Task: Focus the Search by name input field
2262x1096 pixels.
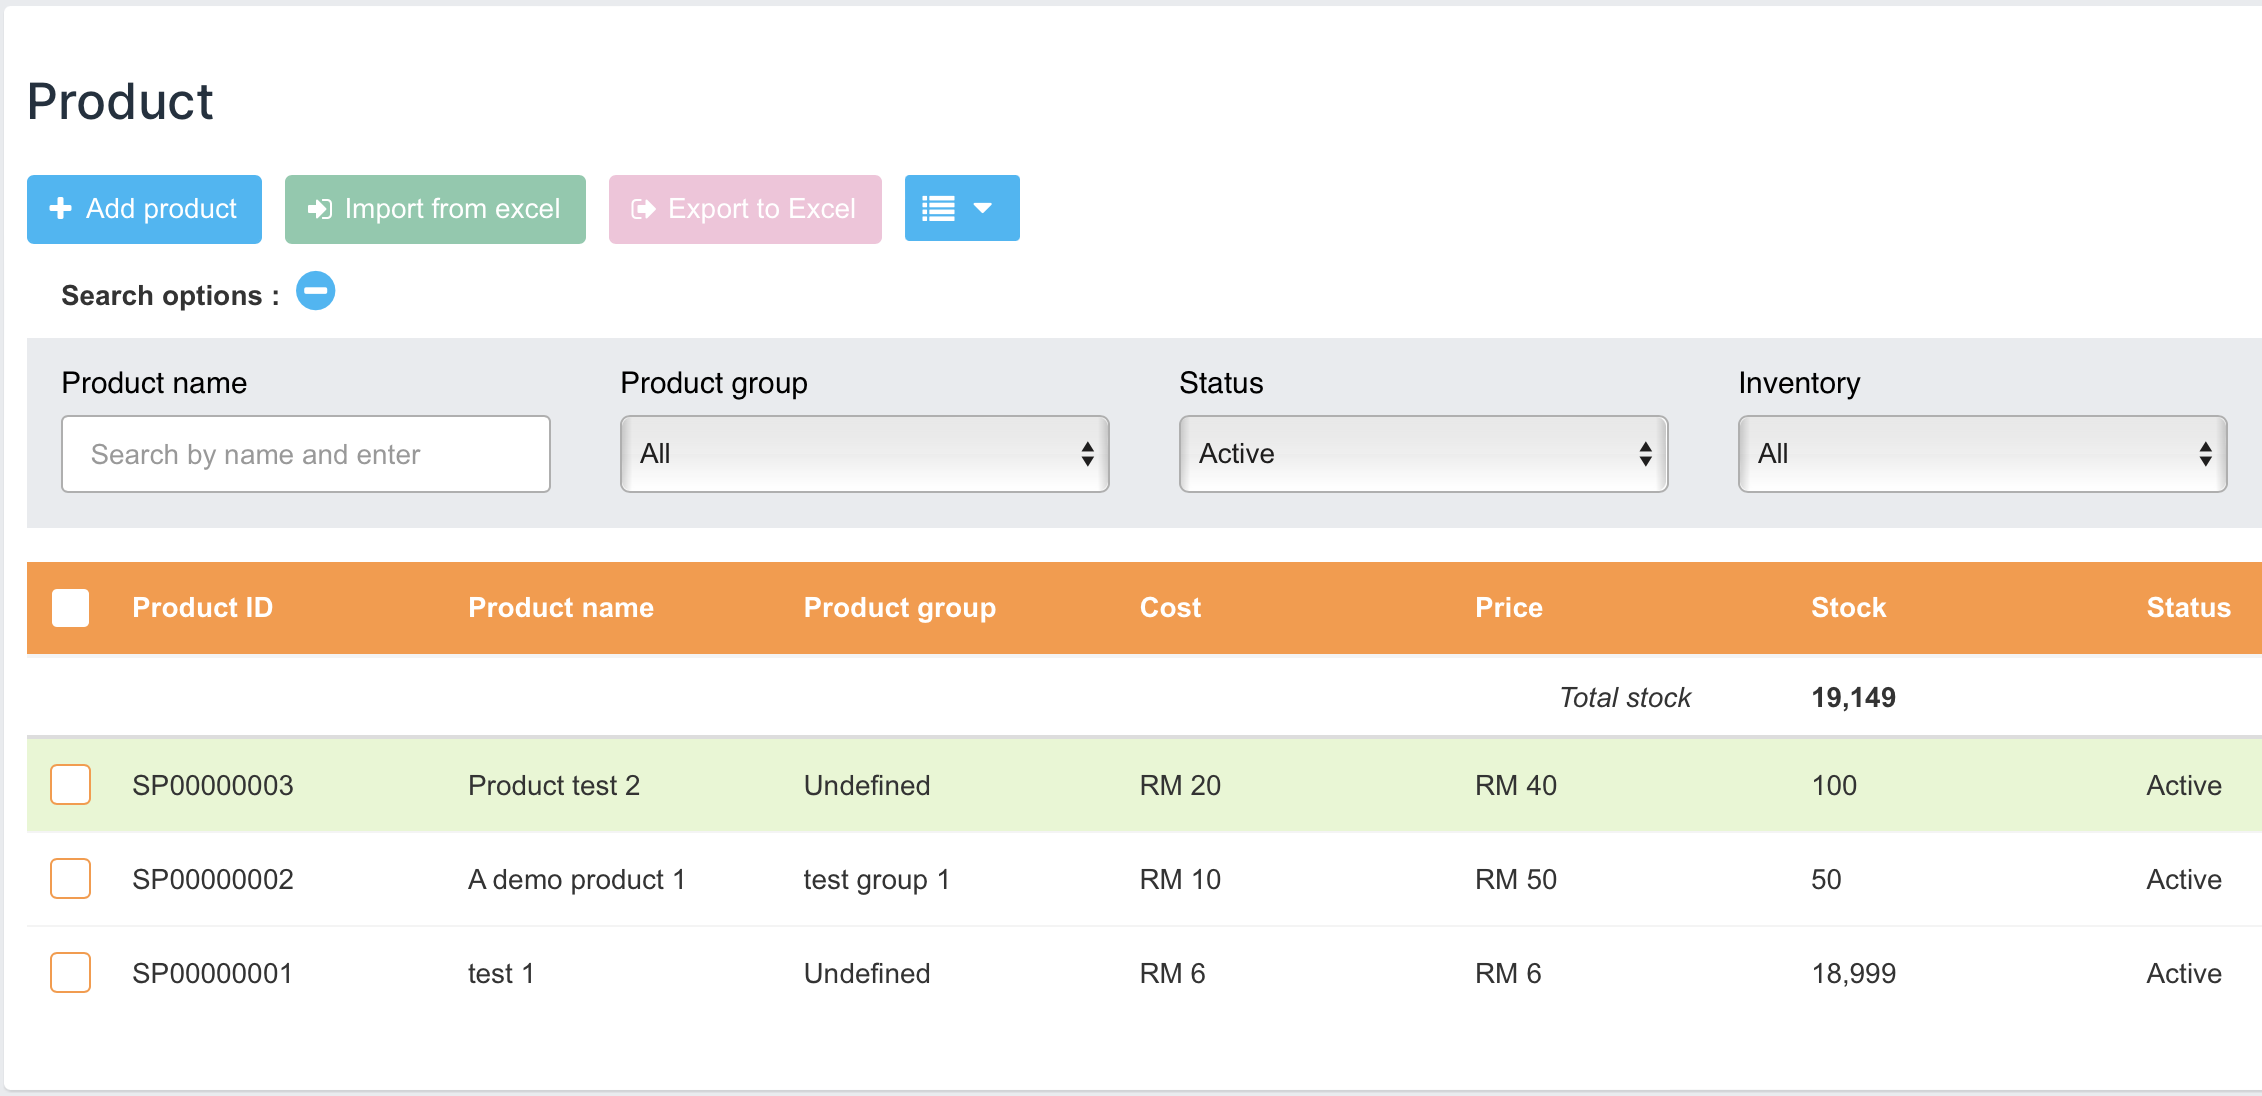Action: point(305,454)
